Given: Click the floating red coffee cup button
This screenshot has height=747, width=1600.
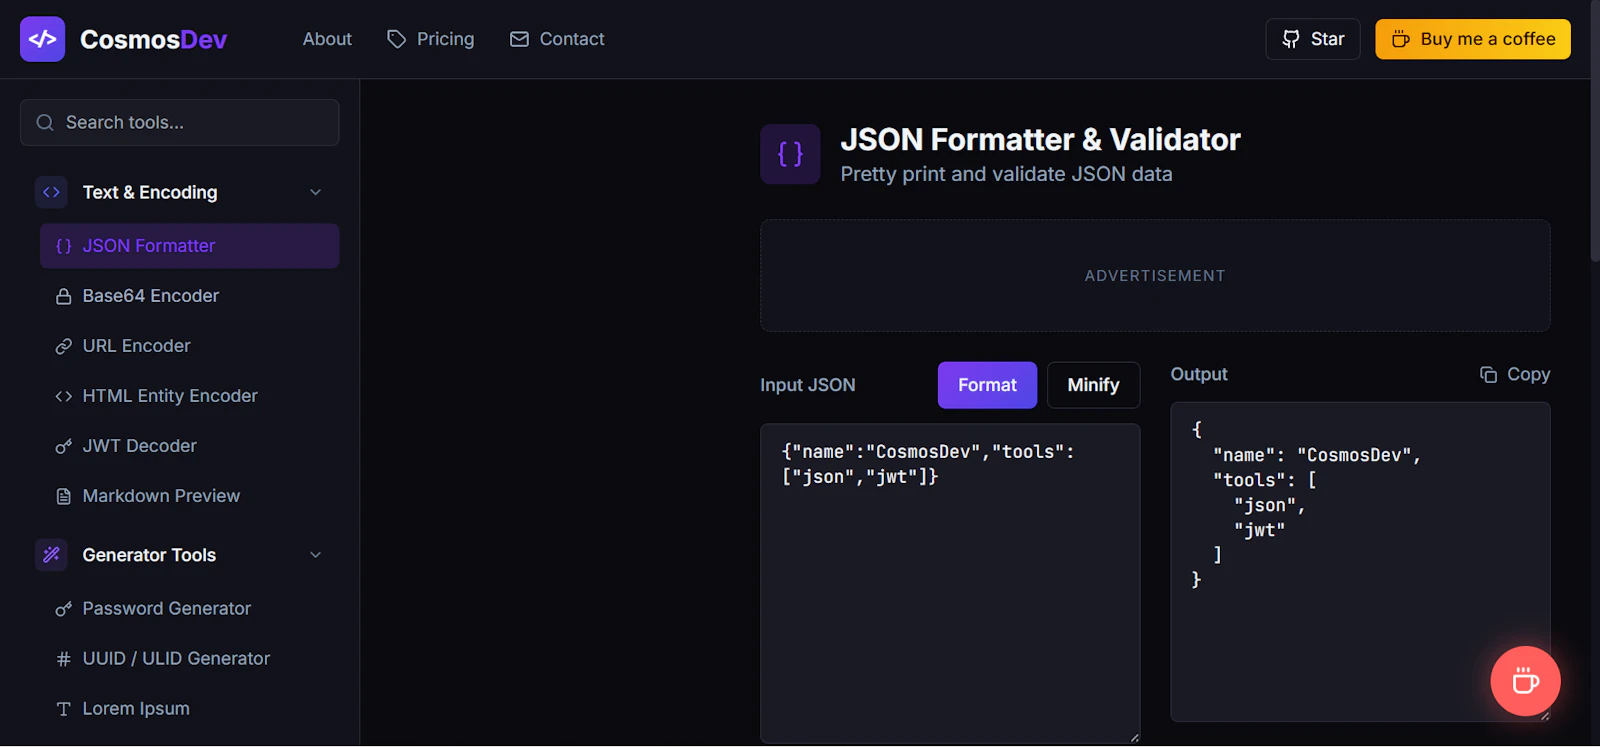Looking at the screenshot, I should point(1525,681).
